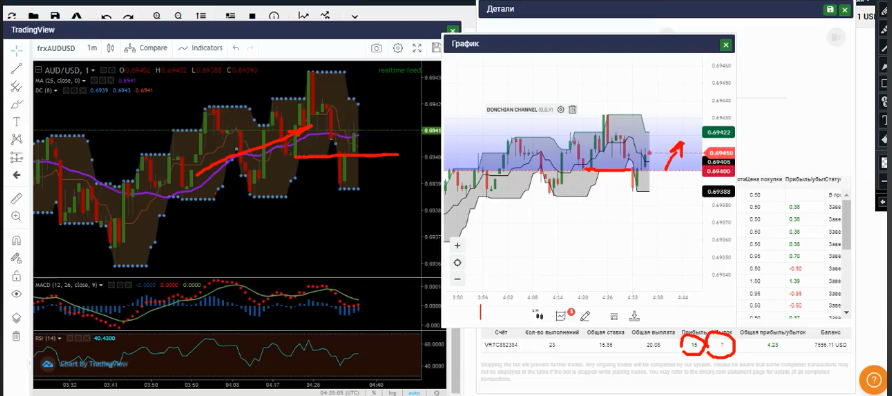Open the 1m interval selector
The image size is (892, 396).
[x=92, y=48]
